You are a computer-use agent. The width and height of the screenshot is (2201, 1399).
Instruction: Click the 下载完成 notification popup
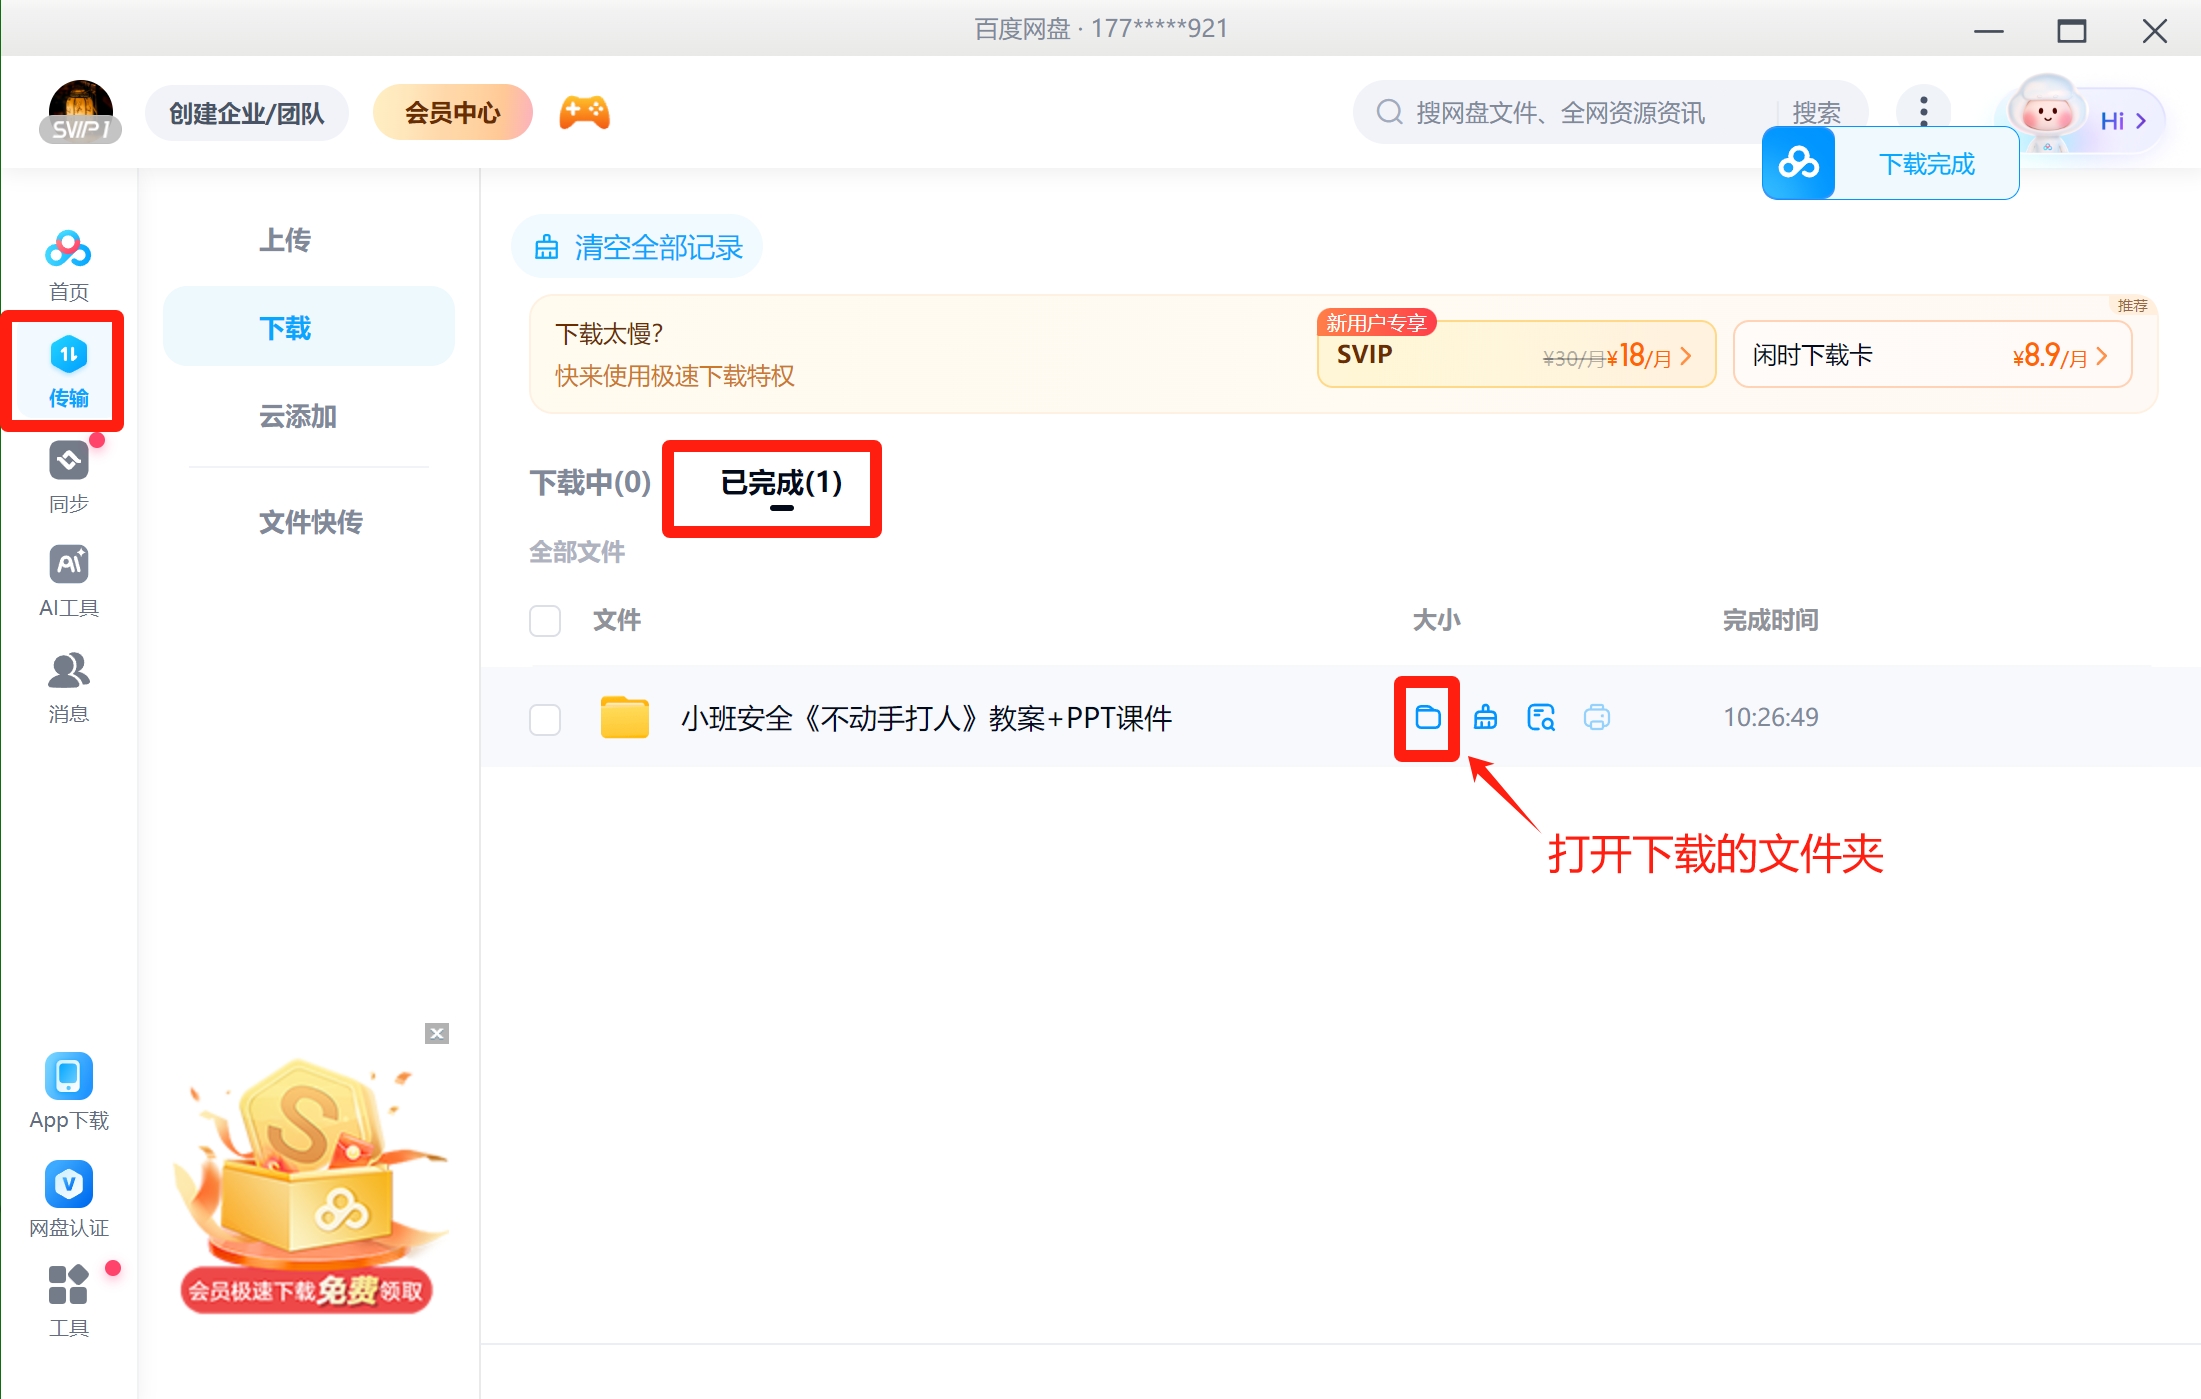[x=1890, y=163]
